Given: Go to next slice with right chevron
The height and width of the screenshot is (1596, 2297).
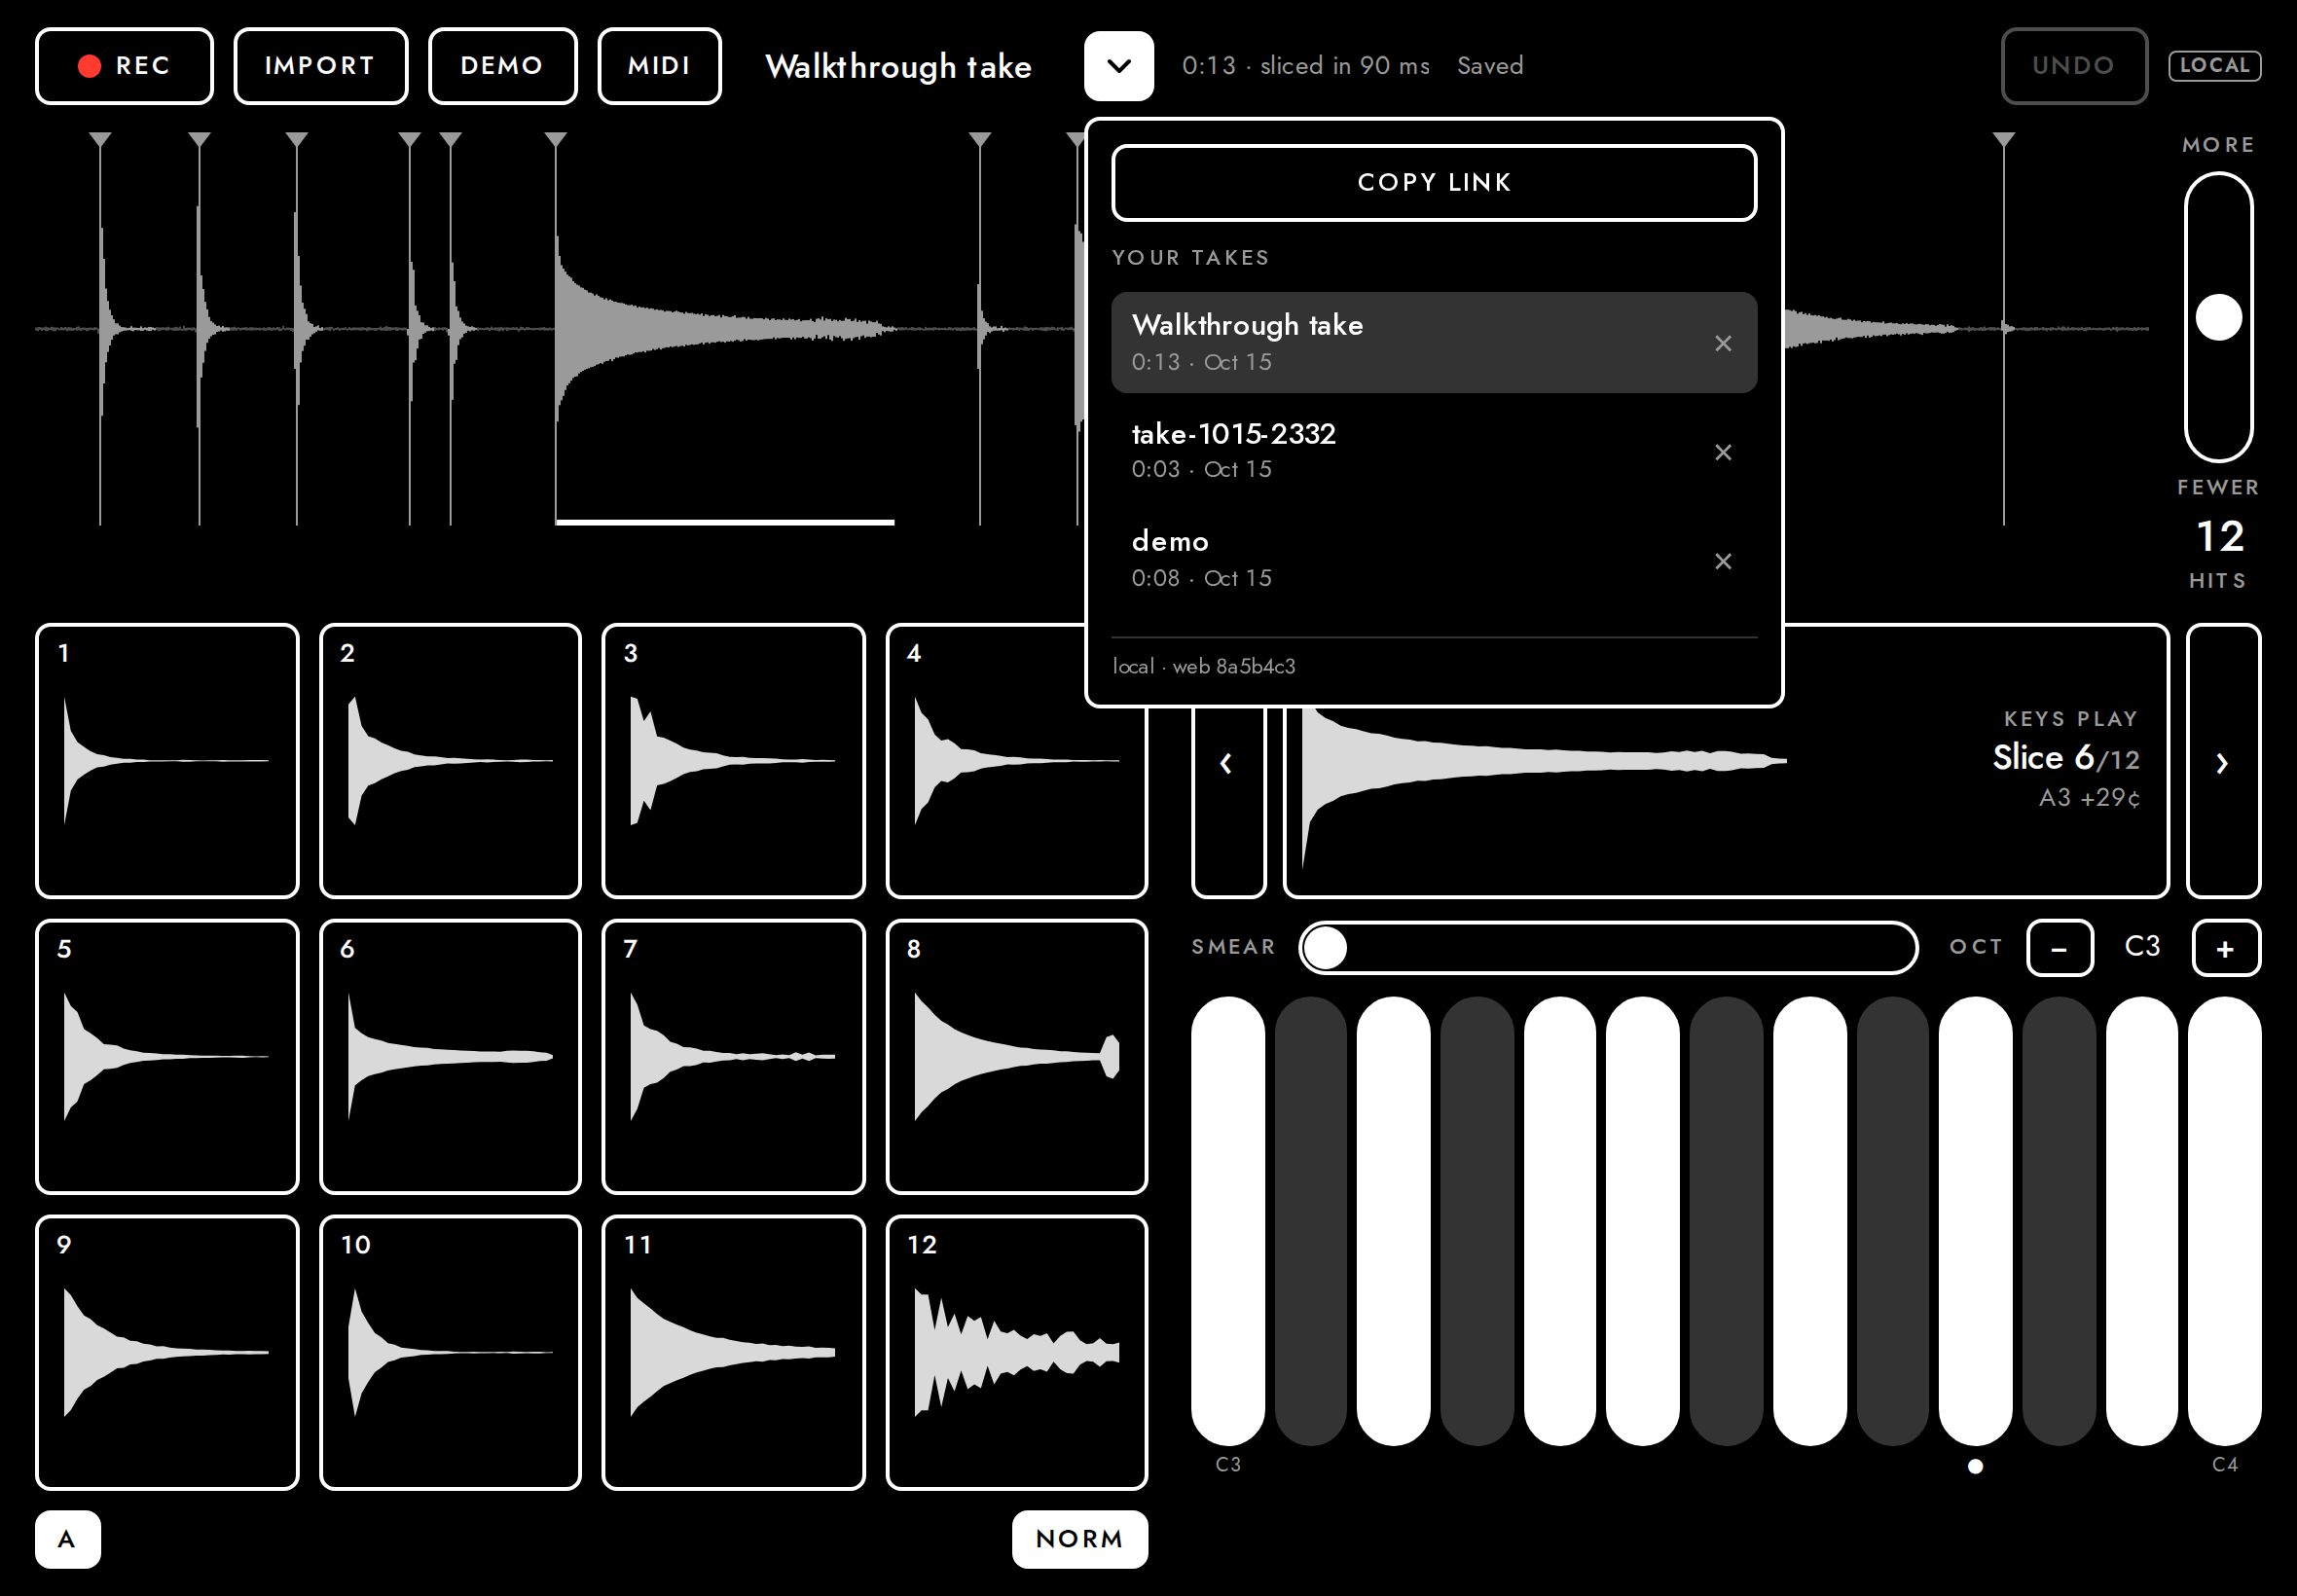Looking at the screenshot, I should click(x=2223, y=761).
